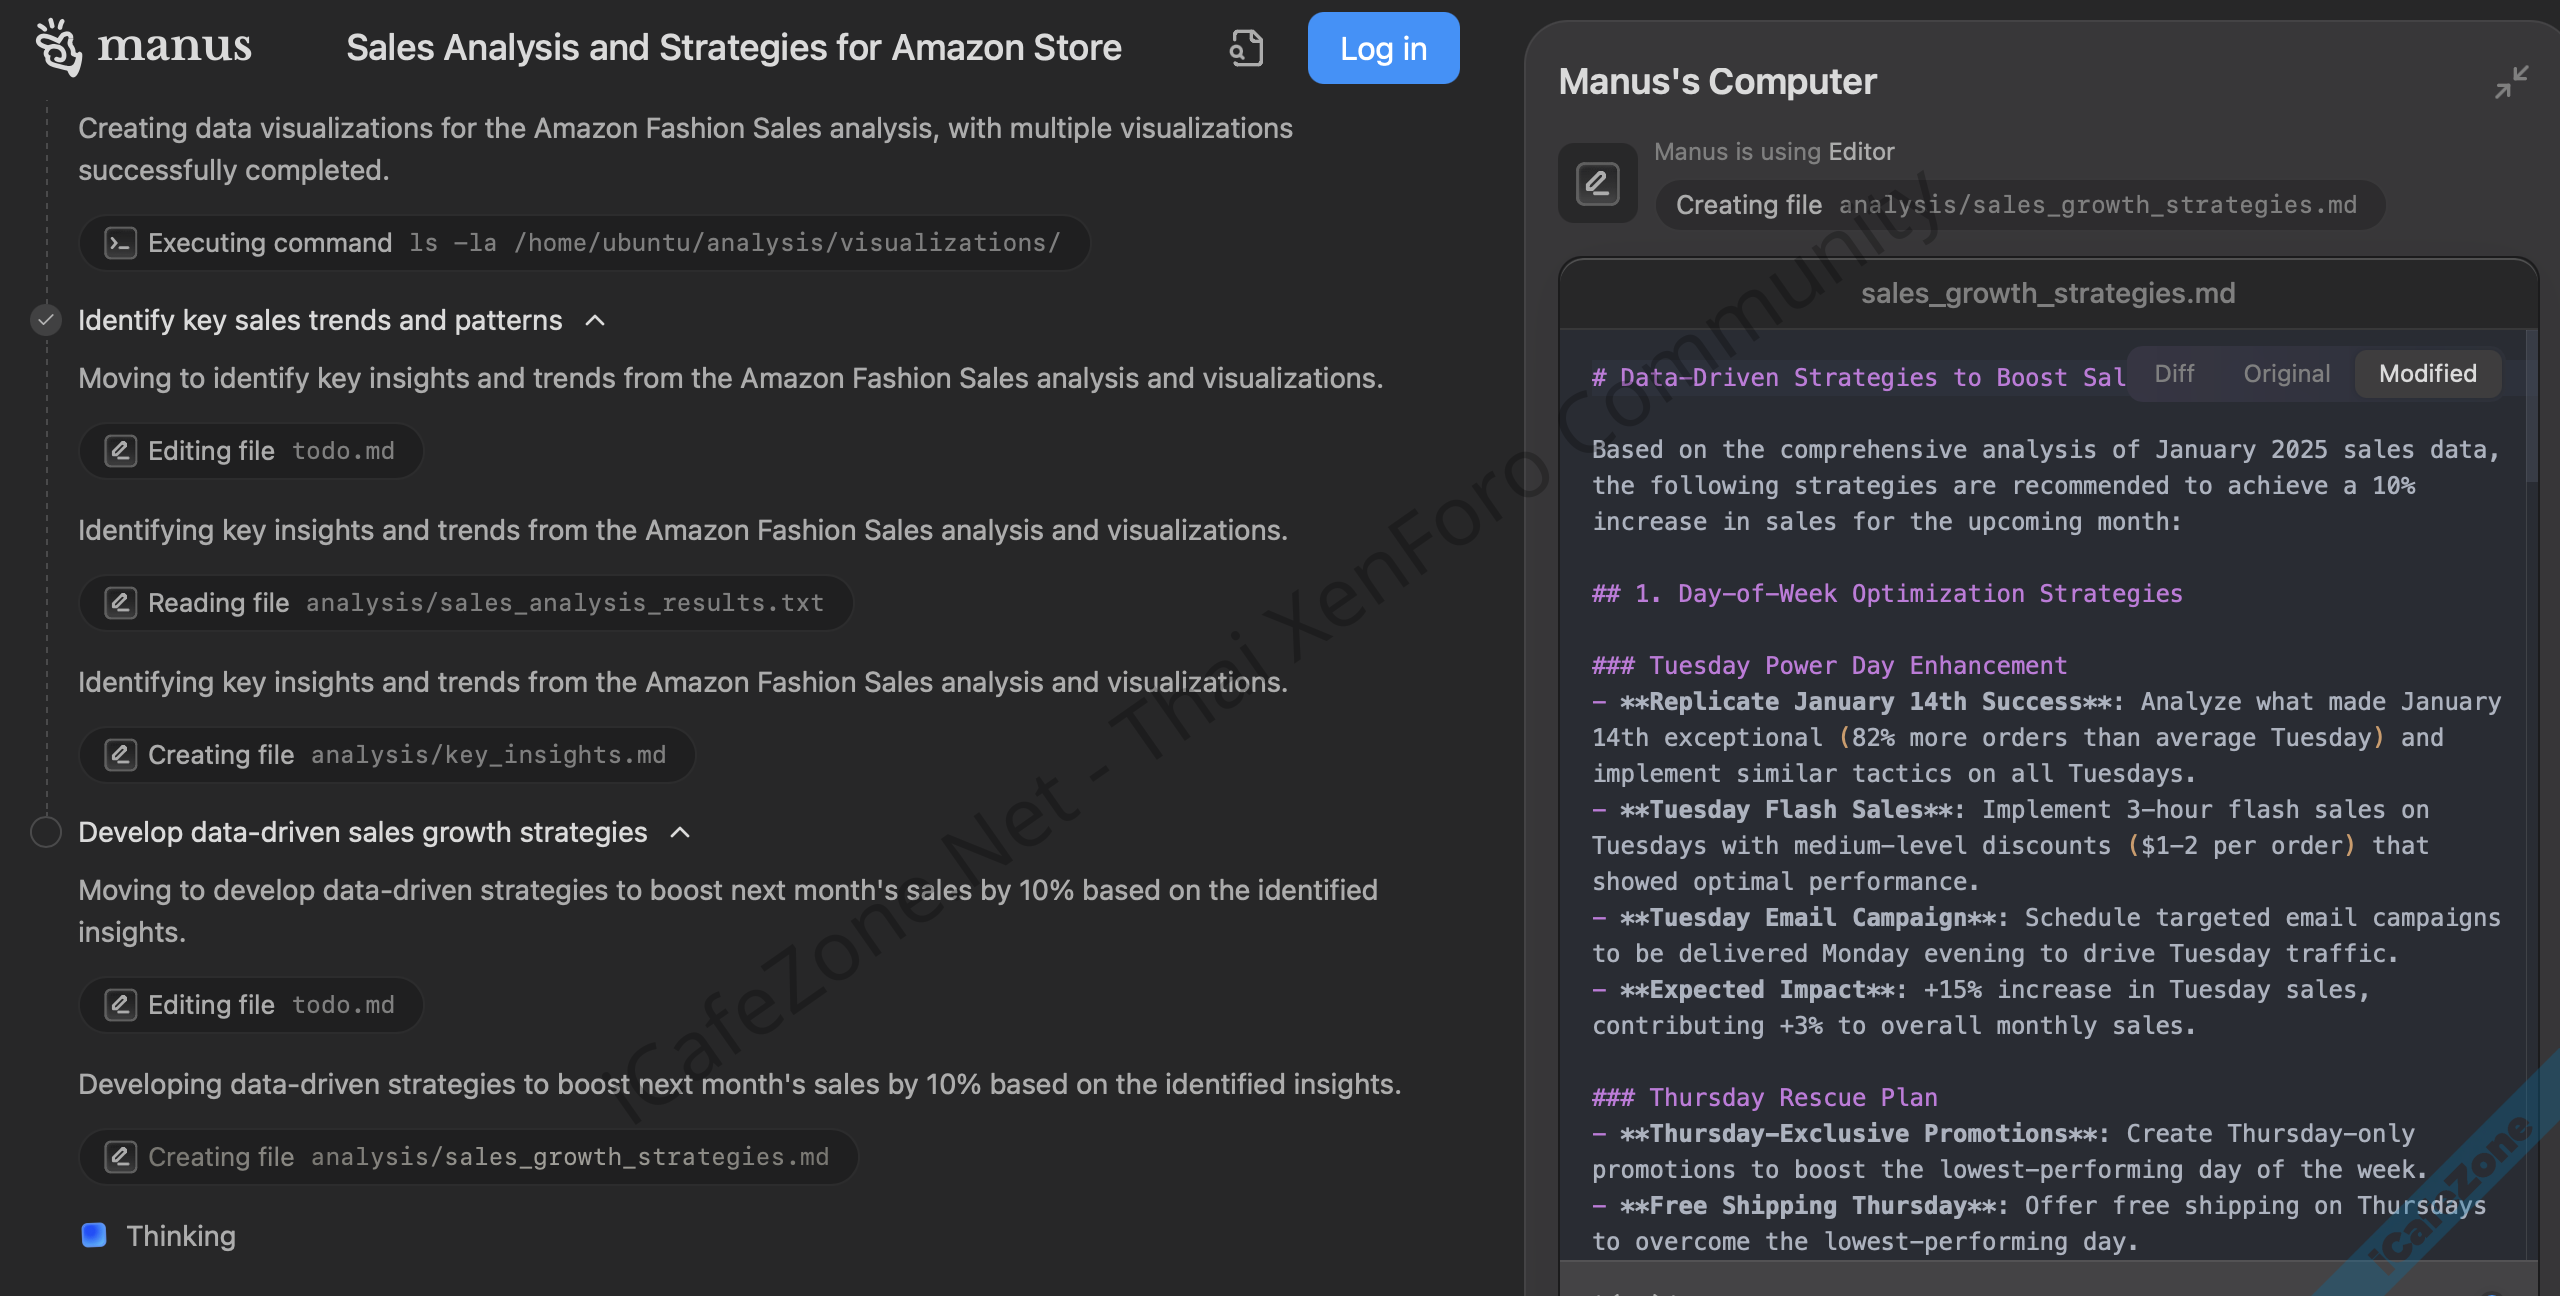
Task: Click the pencil icon on the Editing file todo.md chip
Action: [120, 450]
